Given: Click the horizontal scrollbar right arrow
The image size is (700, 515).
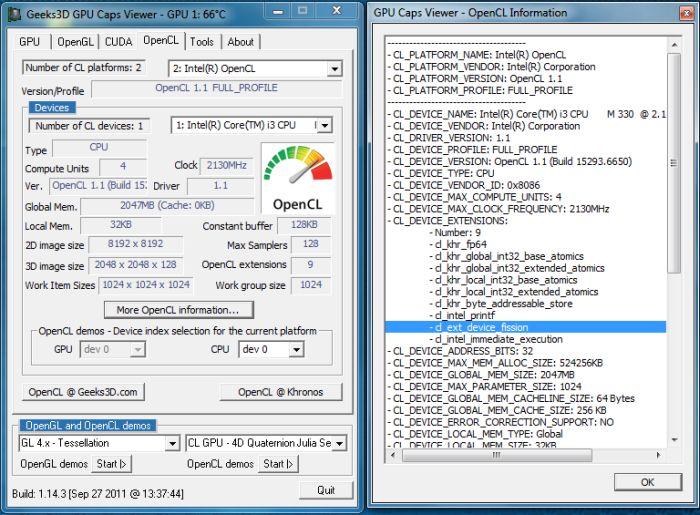Looking at the screenshot, I should pyautogui.click(x=658, y=455).
